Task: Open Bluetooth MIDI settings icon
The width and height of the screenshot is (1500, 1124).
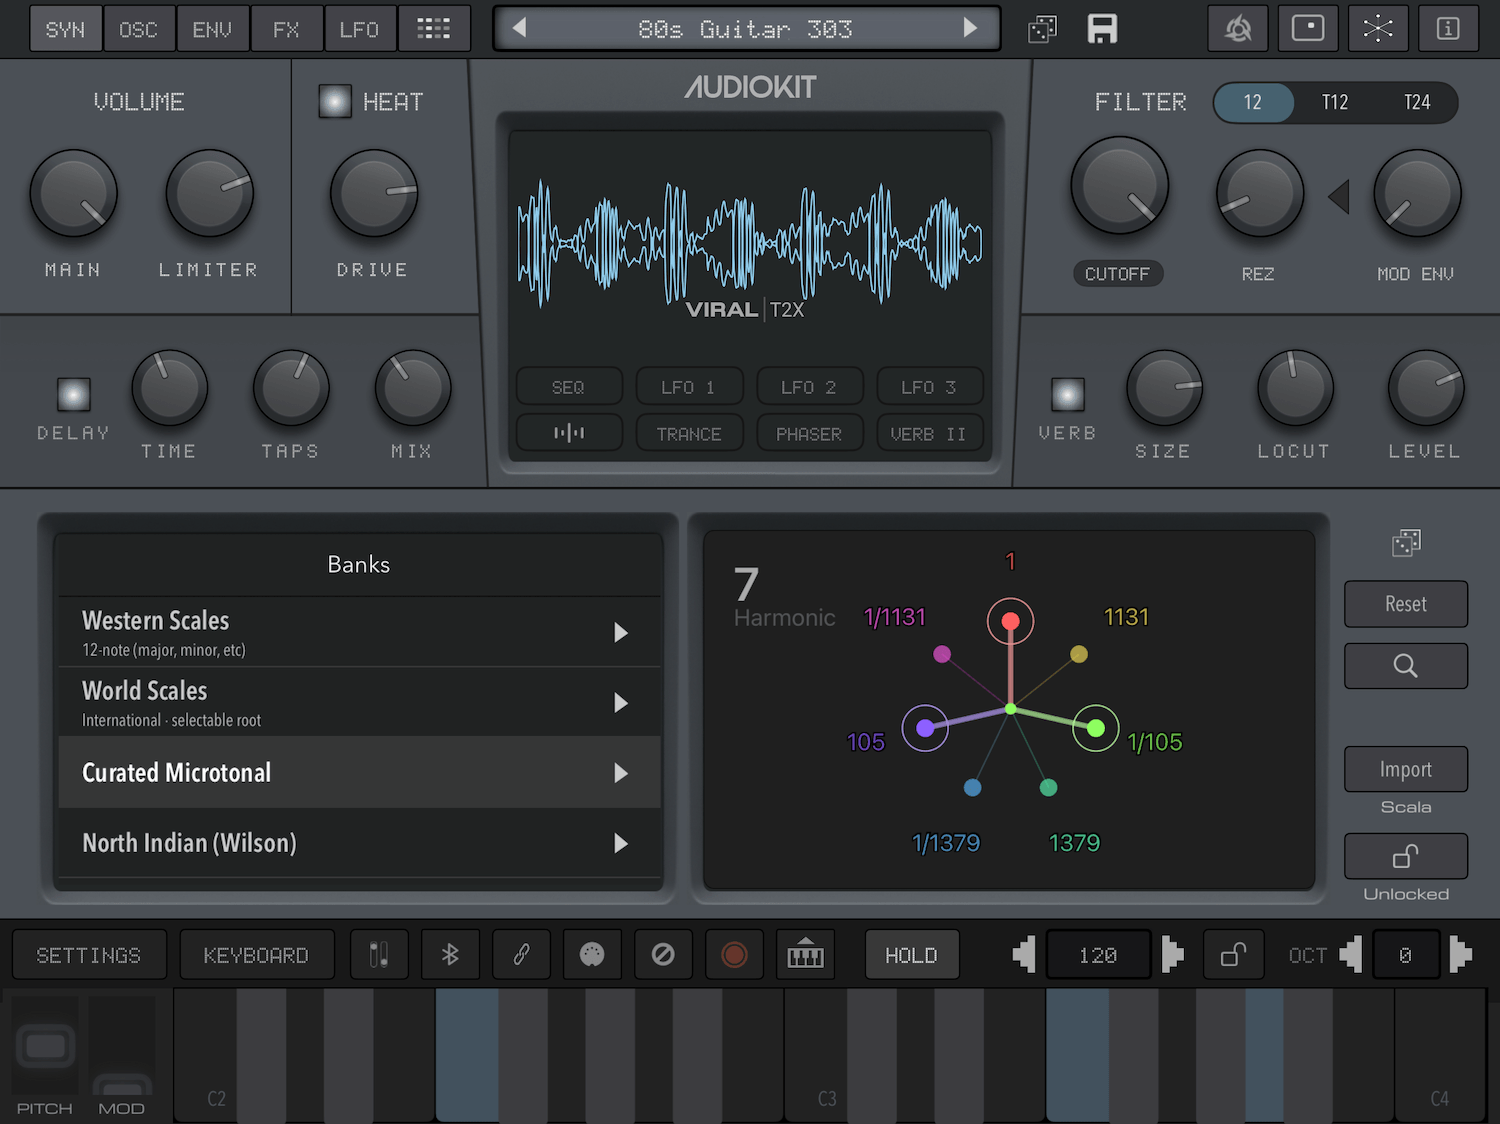Action: 450,955
